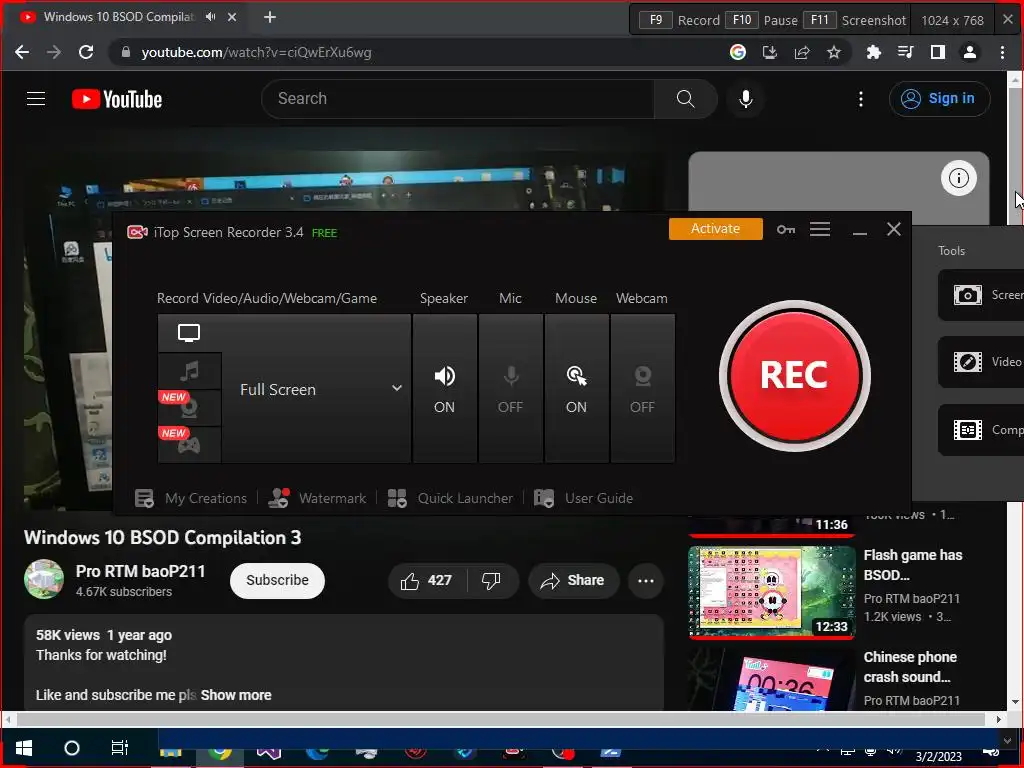Image resolution: width=1024 pixels, height=768 pixels.
Task: Open the iTop recorder hamburger menu
Action: 820,229
